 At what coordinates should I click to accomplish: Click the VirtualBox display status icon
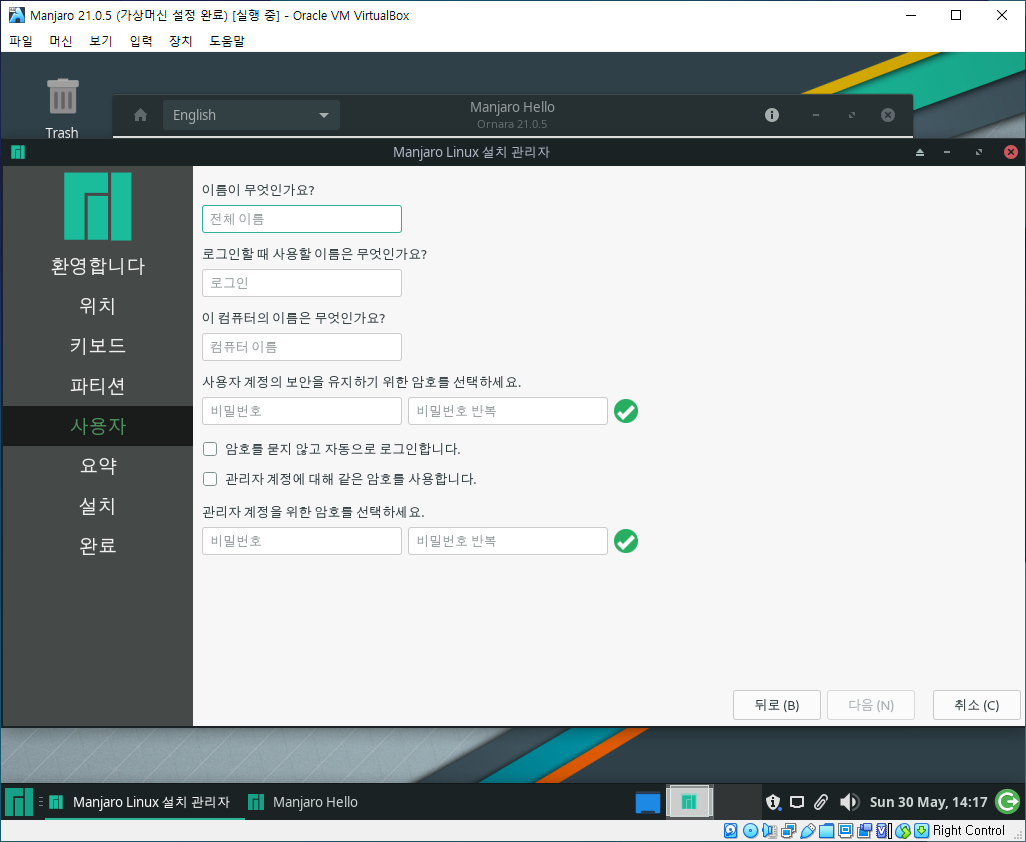pos(845,831)
